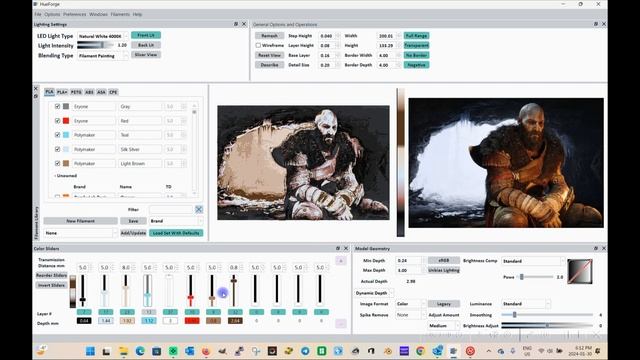The width and height of the screenshot is (640, 360).
Task: Show hidden system tray icons
Action: pos(489,351)
